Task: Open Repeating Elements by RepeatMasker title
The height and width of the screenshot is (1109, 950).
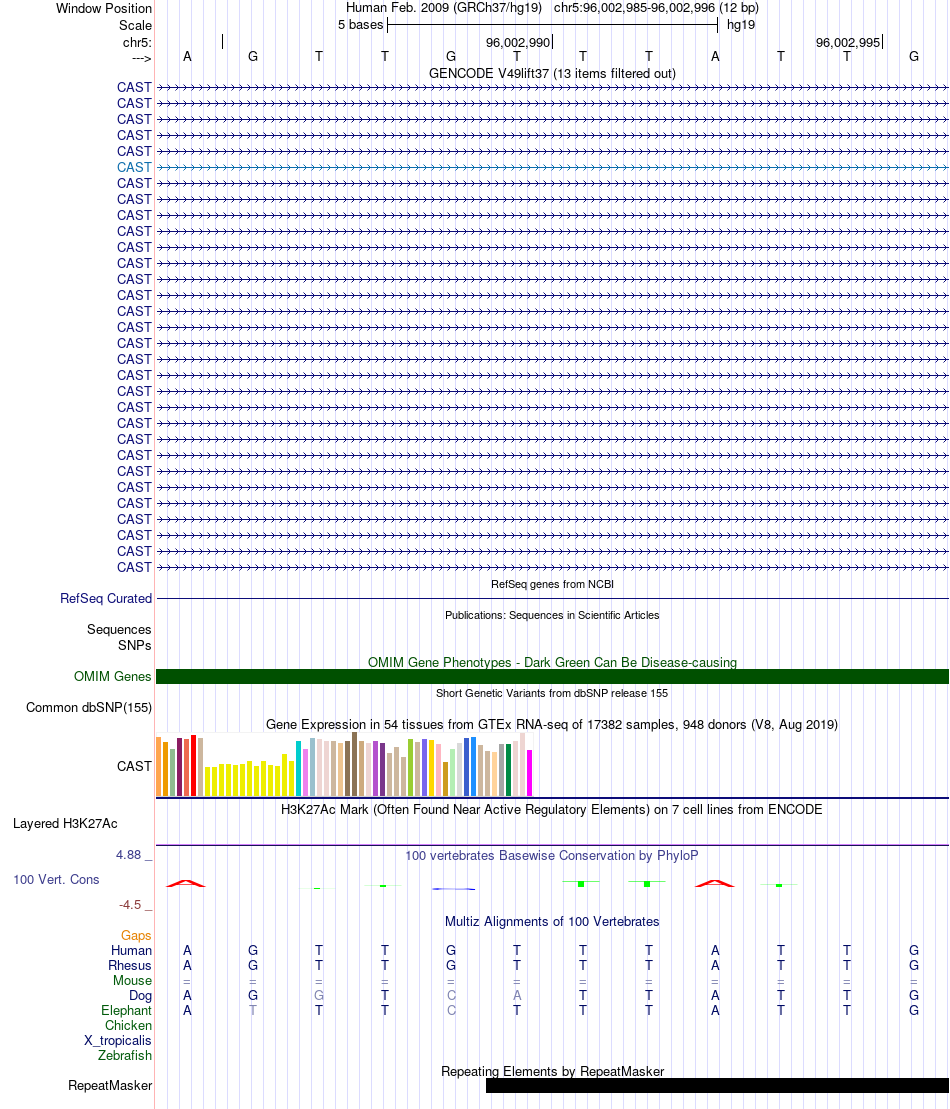Action: [552, 1072]
